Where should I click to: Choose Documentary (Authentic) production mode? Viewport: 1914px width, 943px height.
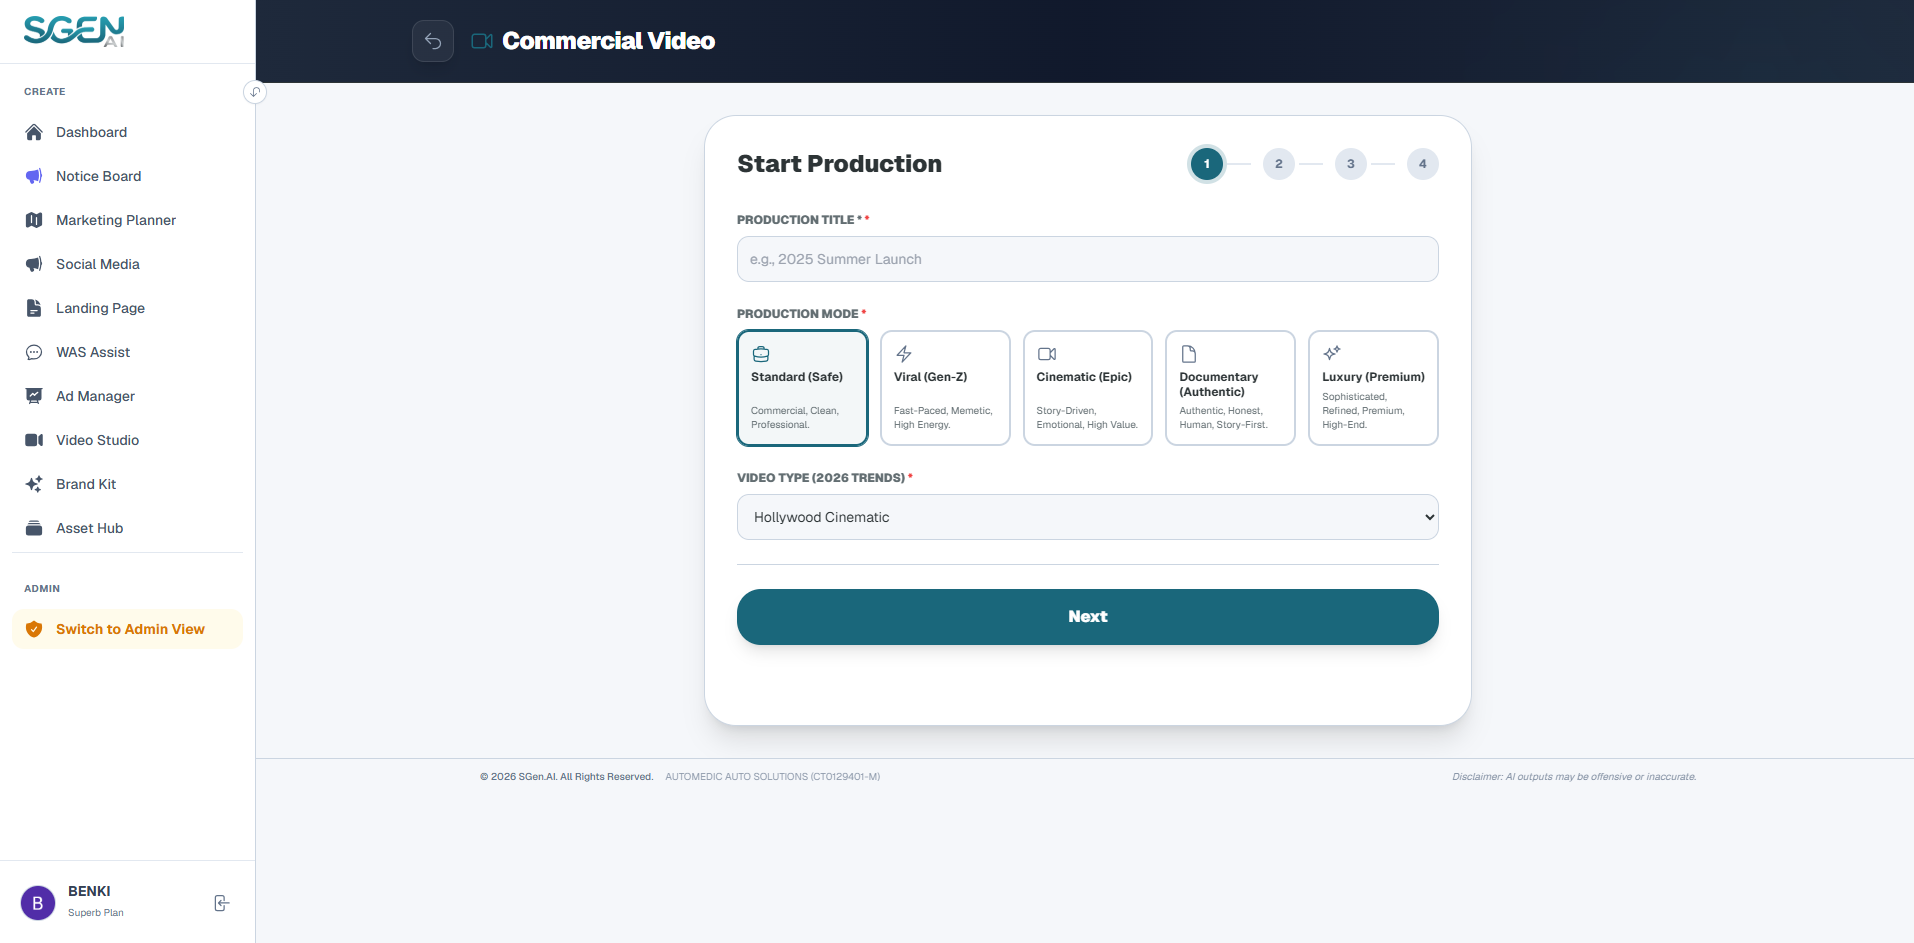[1230, 388]
